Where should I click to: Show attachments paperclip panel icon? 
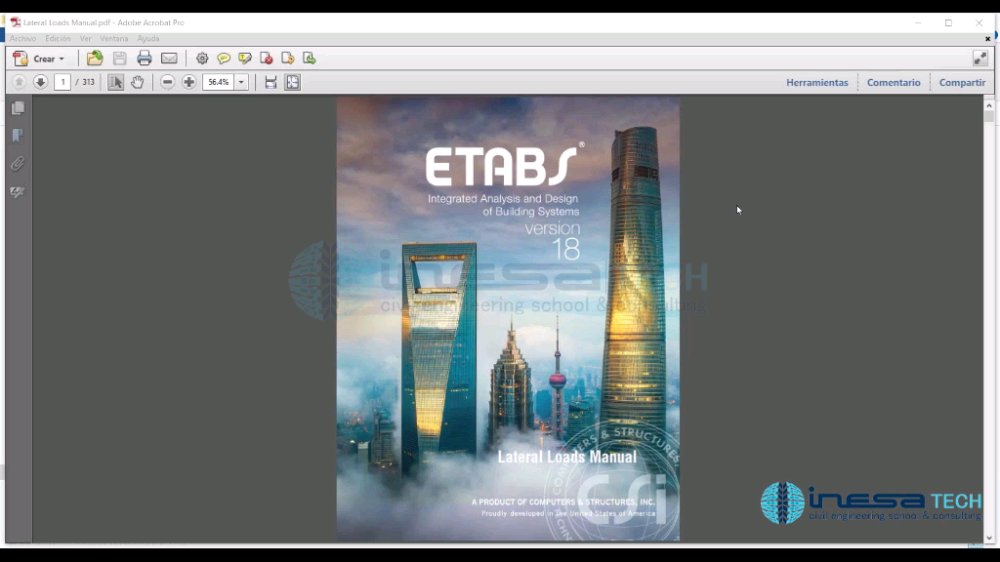tap(18, 163)
